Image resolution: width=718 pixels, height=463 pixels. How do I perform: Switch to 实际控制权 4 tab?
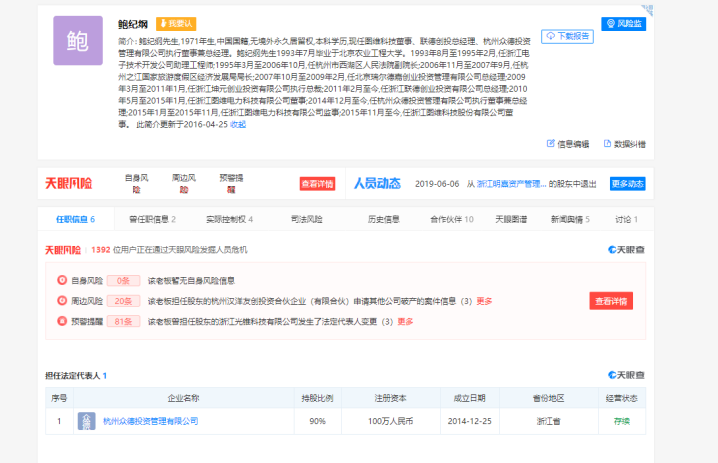229,219
